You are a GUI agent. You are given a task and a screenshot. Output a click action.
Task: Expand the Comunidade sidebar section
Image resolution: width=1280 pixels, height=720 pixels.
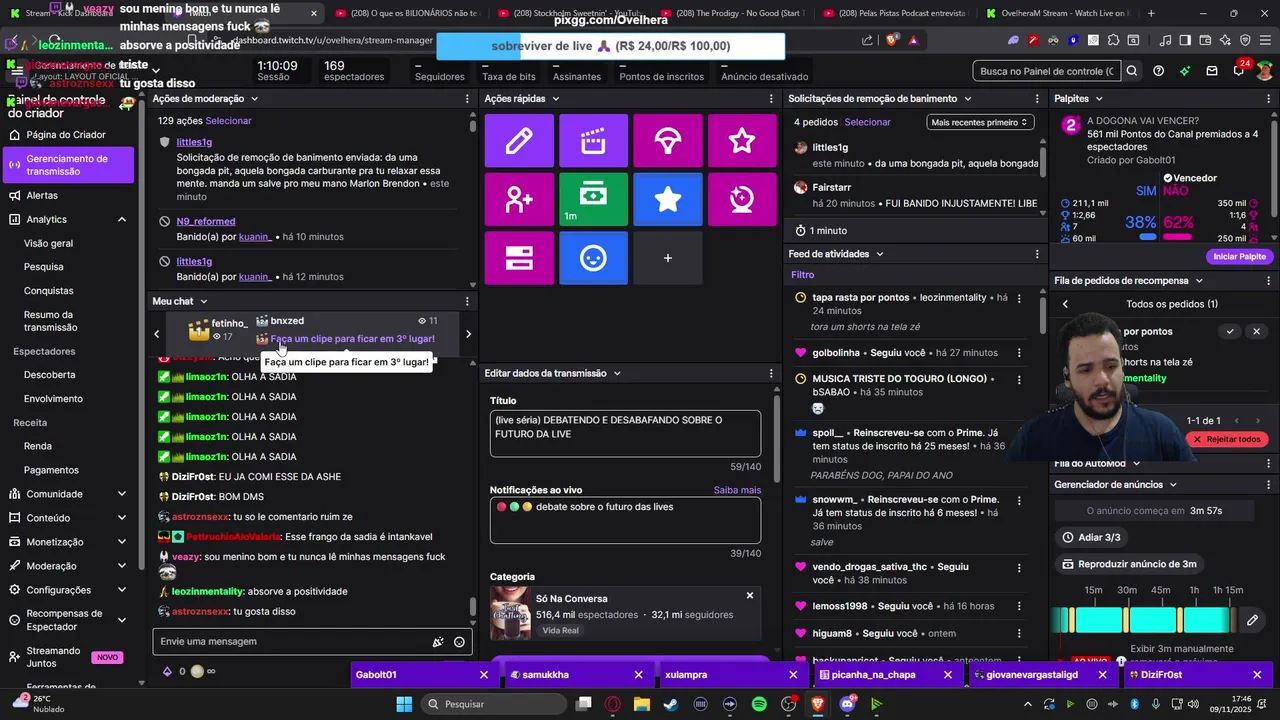point(122,494)
